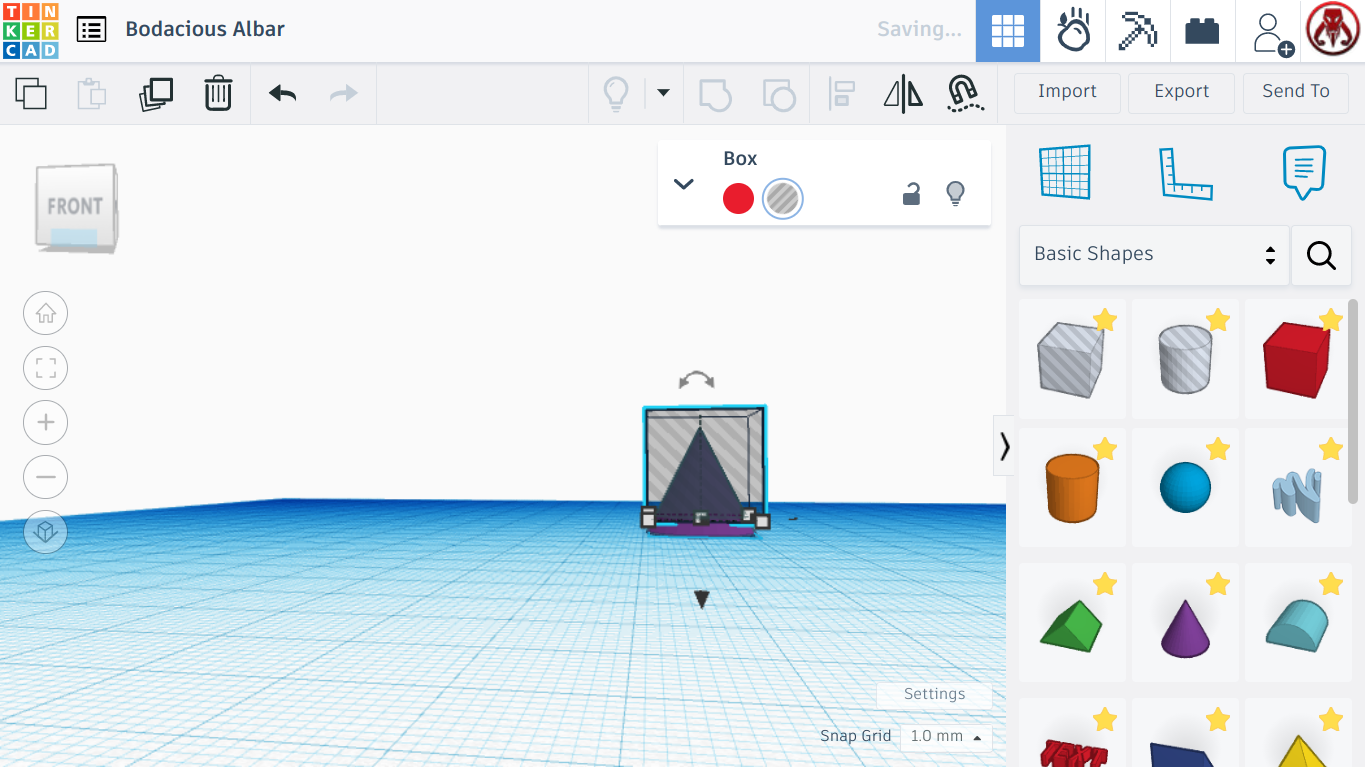Select the purple Cone shape
The width and height of the screenshot is (1365, 767).
click(x=1185, y=622)
